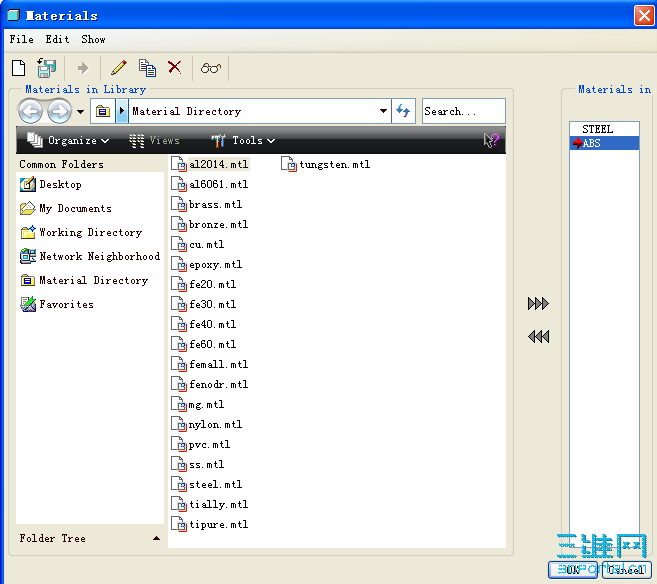Screen dimensions: 657x584
Task: Click the save material to library icon
Action: click(x=47, y=68)
